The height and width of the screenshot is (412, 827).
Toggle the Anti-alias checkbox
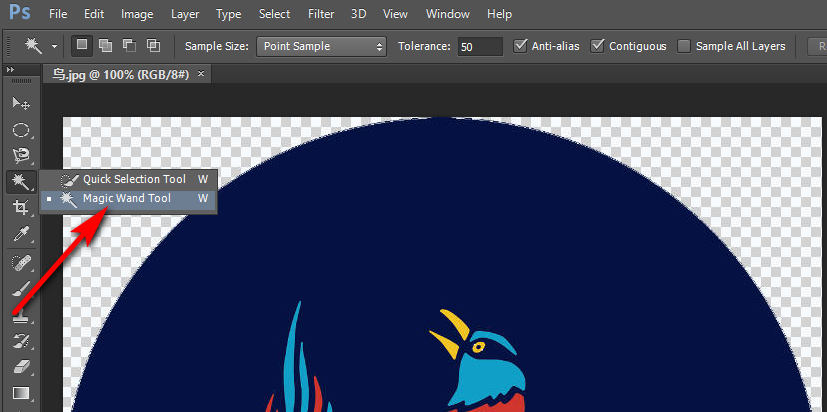point(521,46)
